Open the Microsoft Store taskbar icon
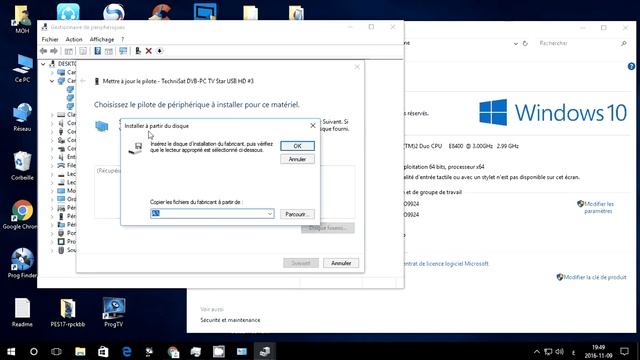 click(x=103, y=351)
